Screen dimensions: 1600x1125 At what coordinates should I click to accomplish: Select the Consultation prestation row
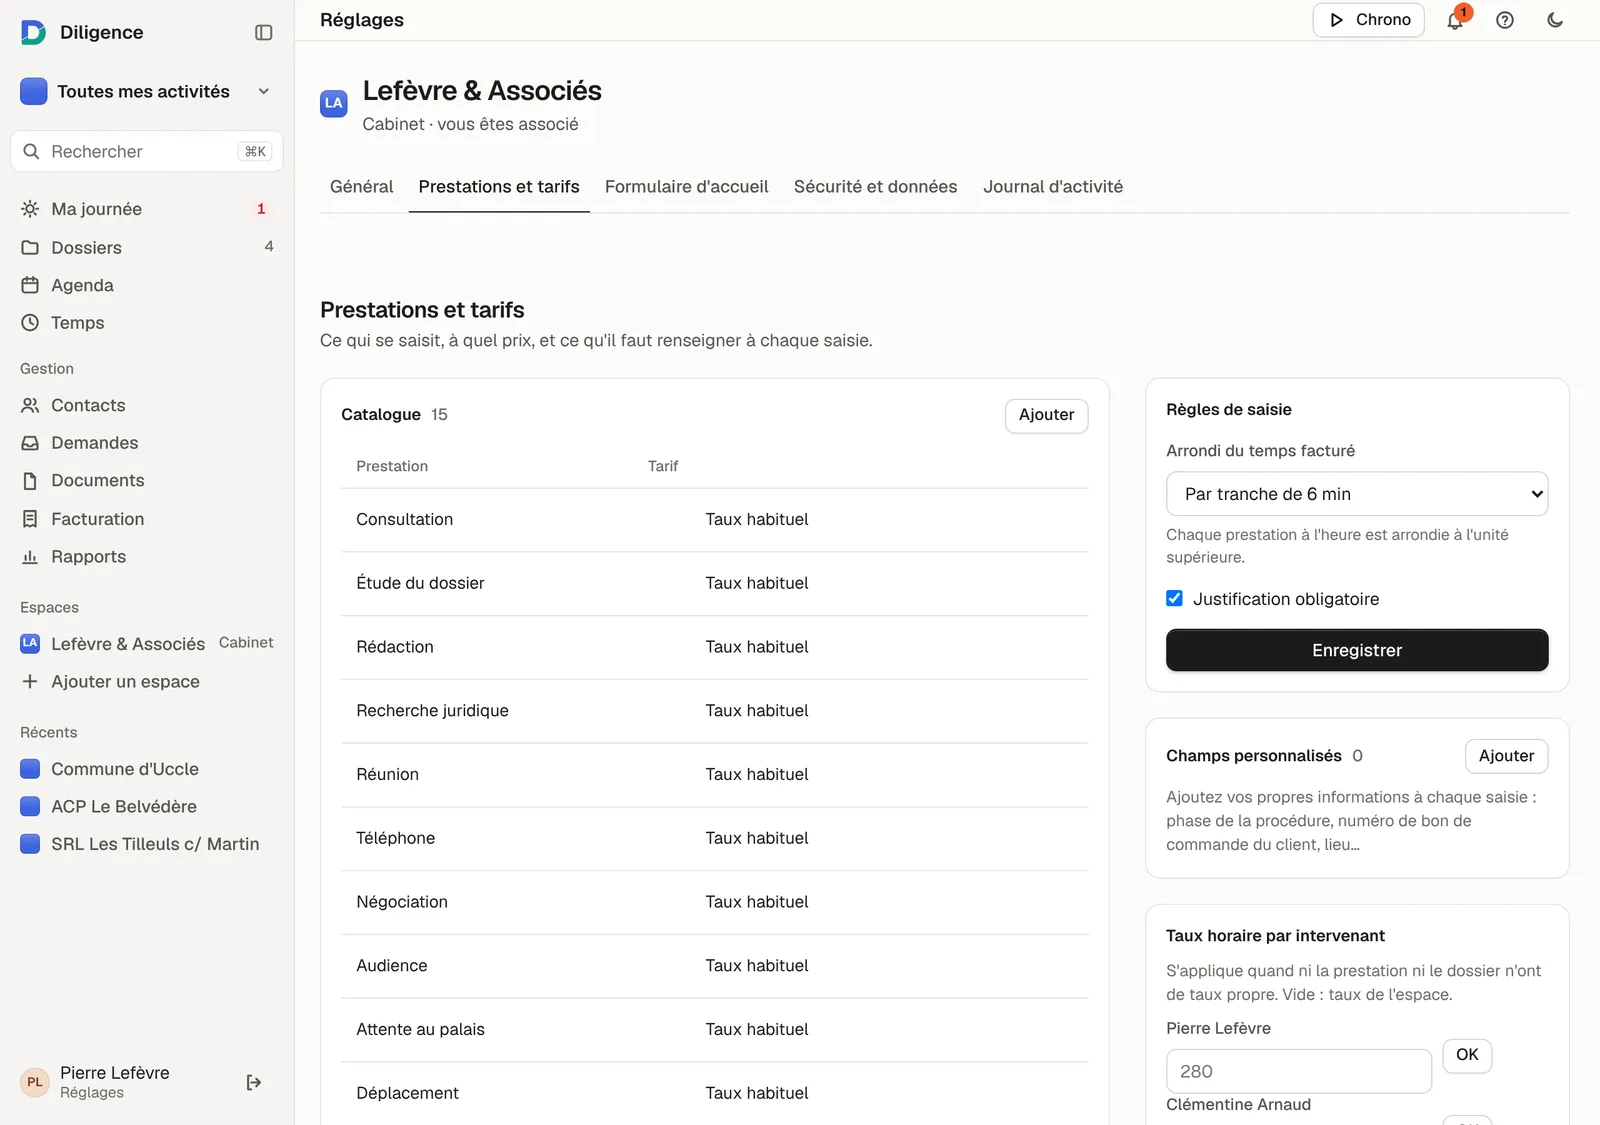pos(714,520)
